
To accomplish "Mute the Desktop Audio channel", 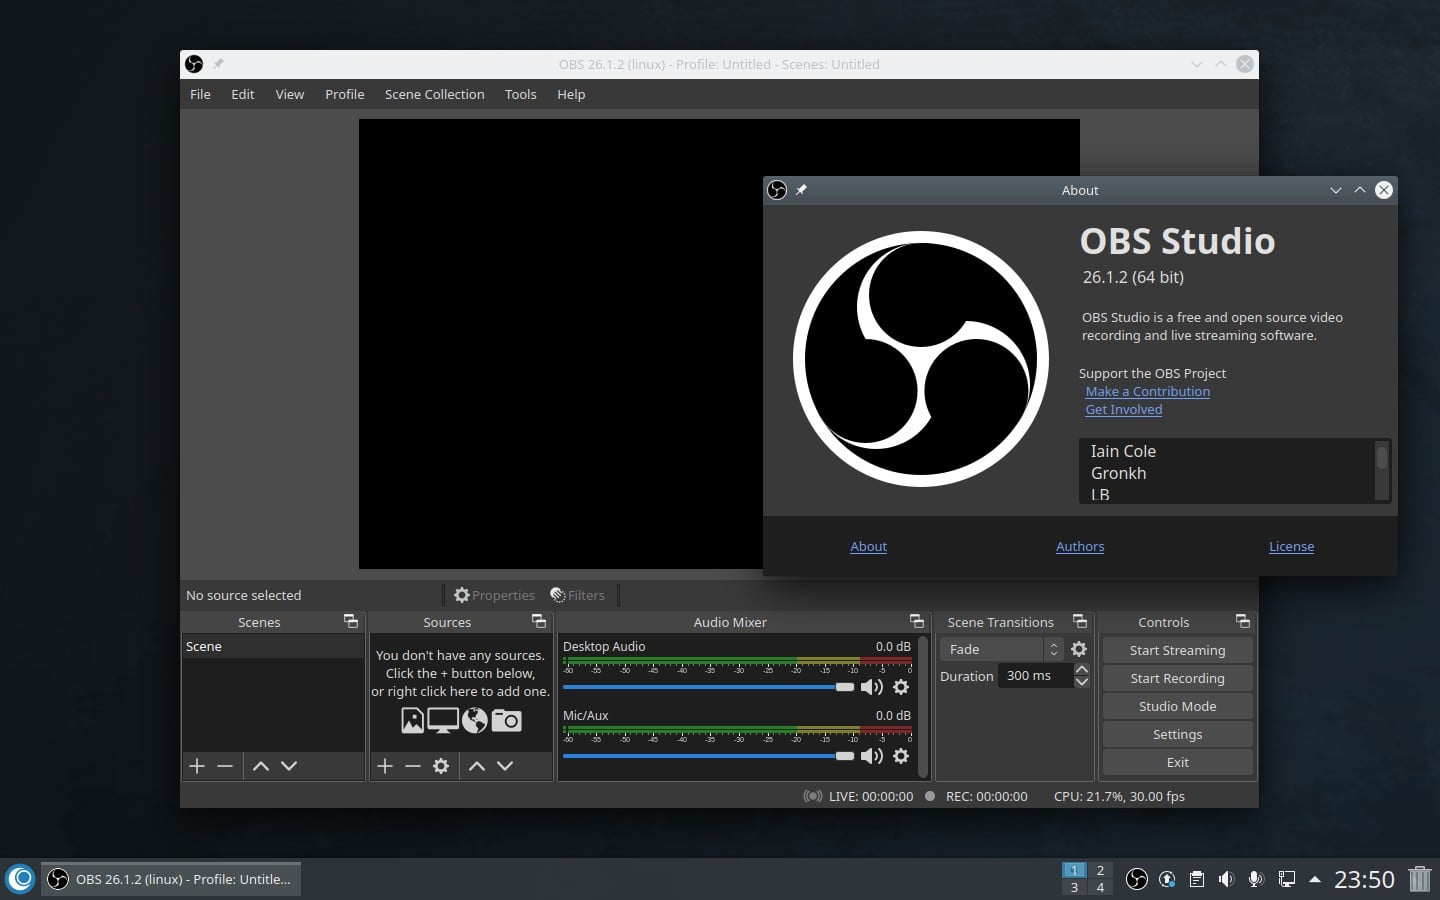I will coord(872,687).
